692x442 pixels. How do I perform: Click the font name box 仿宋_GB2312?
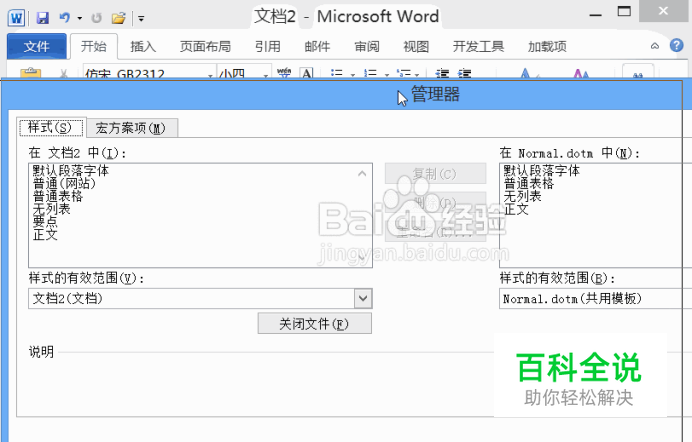pos(149,73)
